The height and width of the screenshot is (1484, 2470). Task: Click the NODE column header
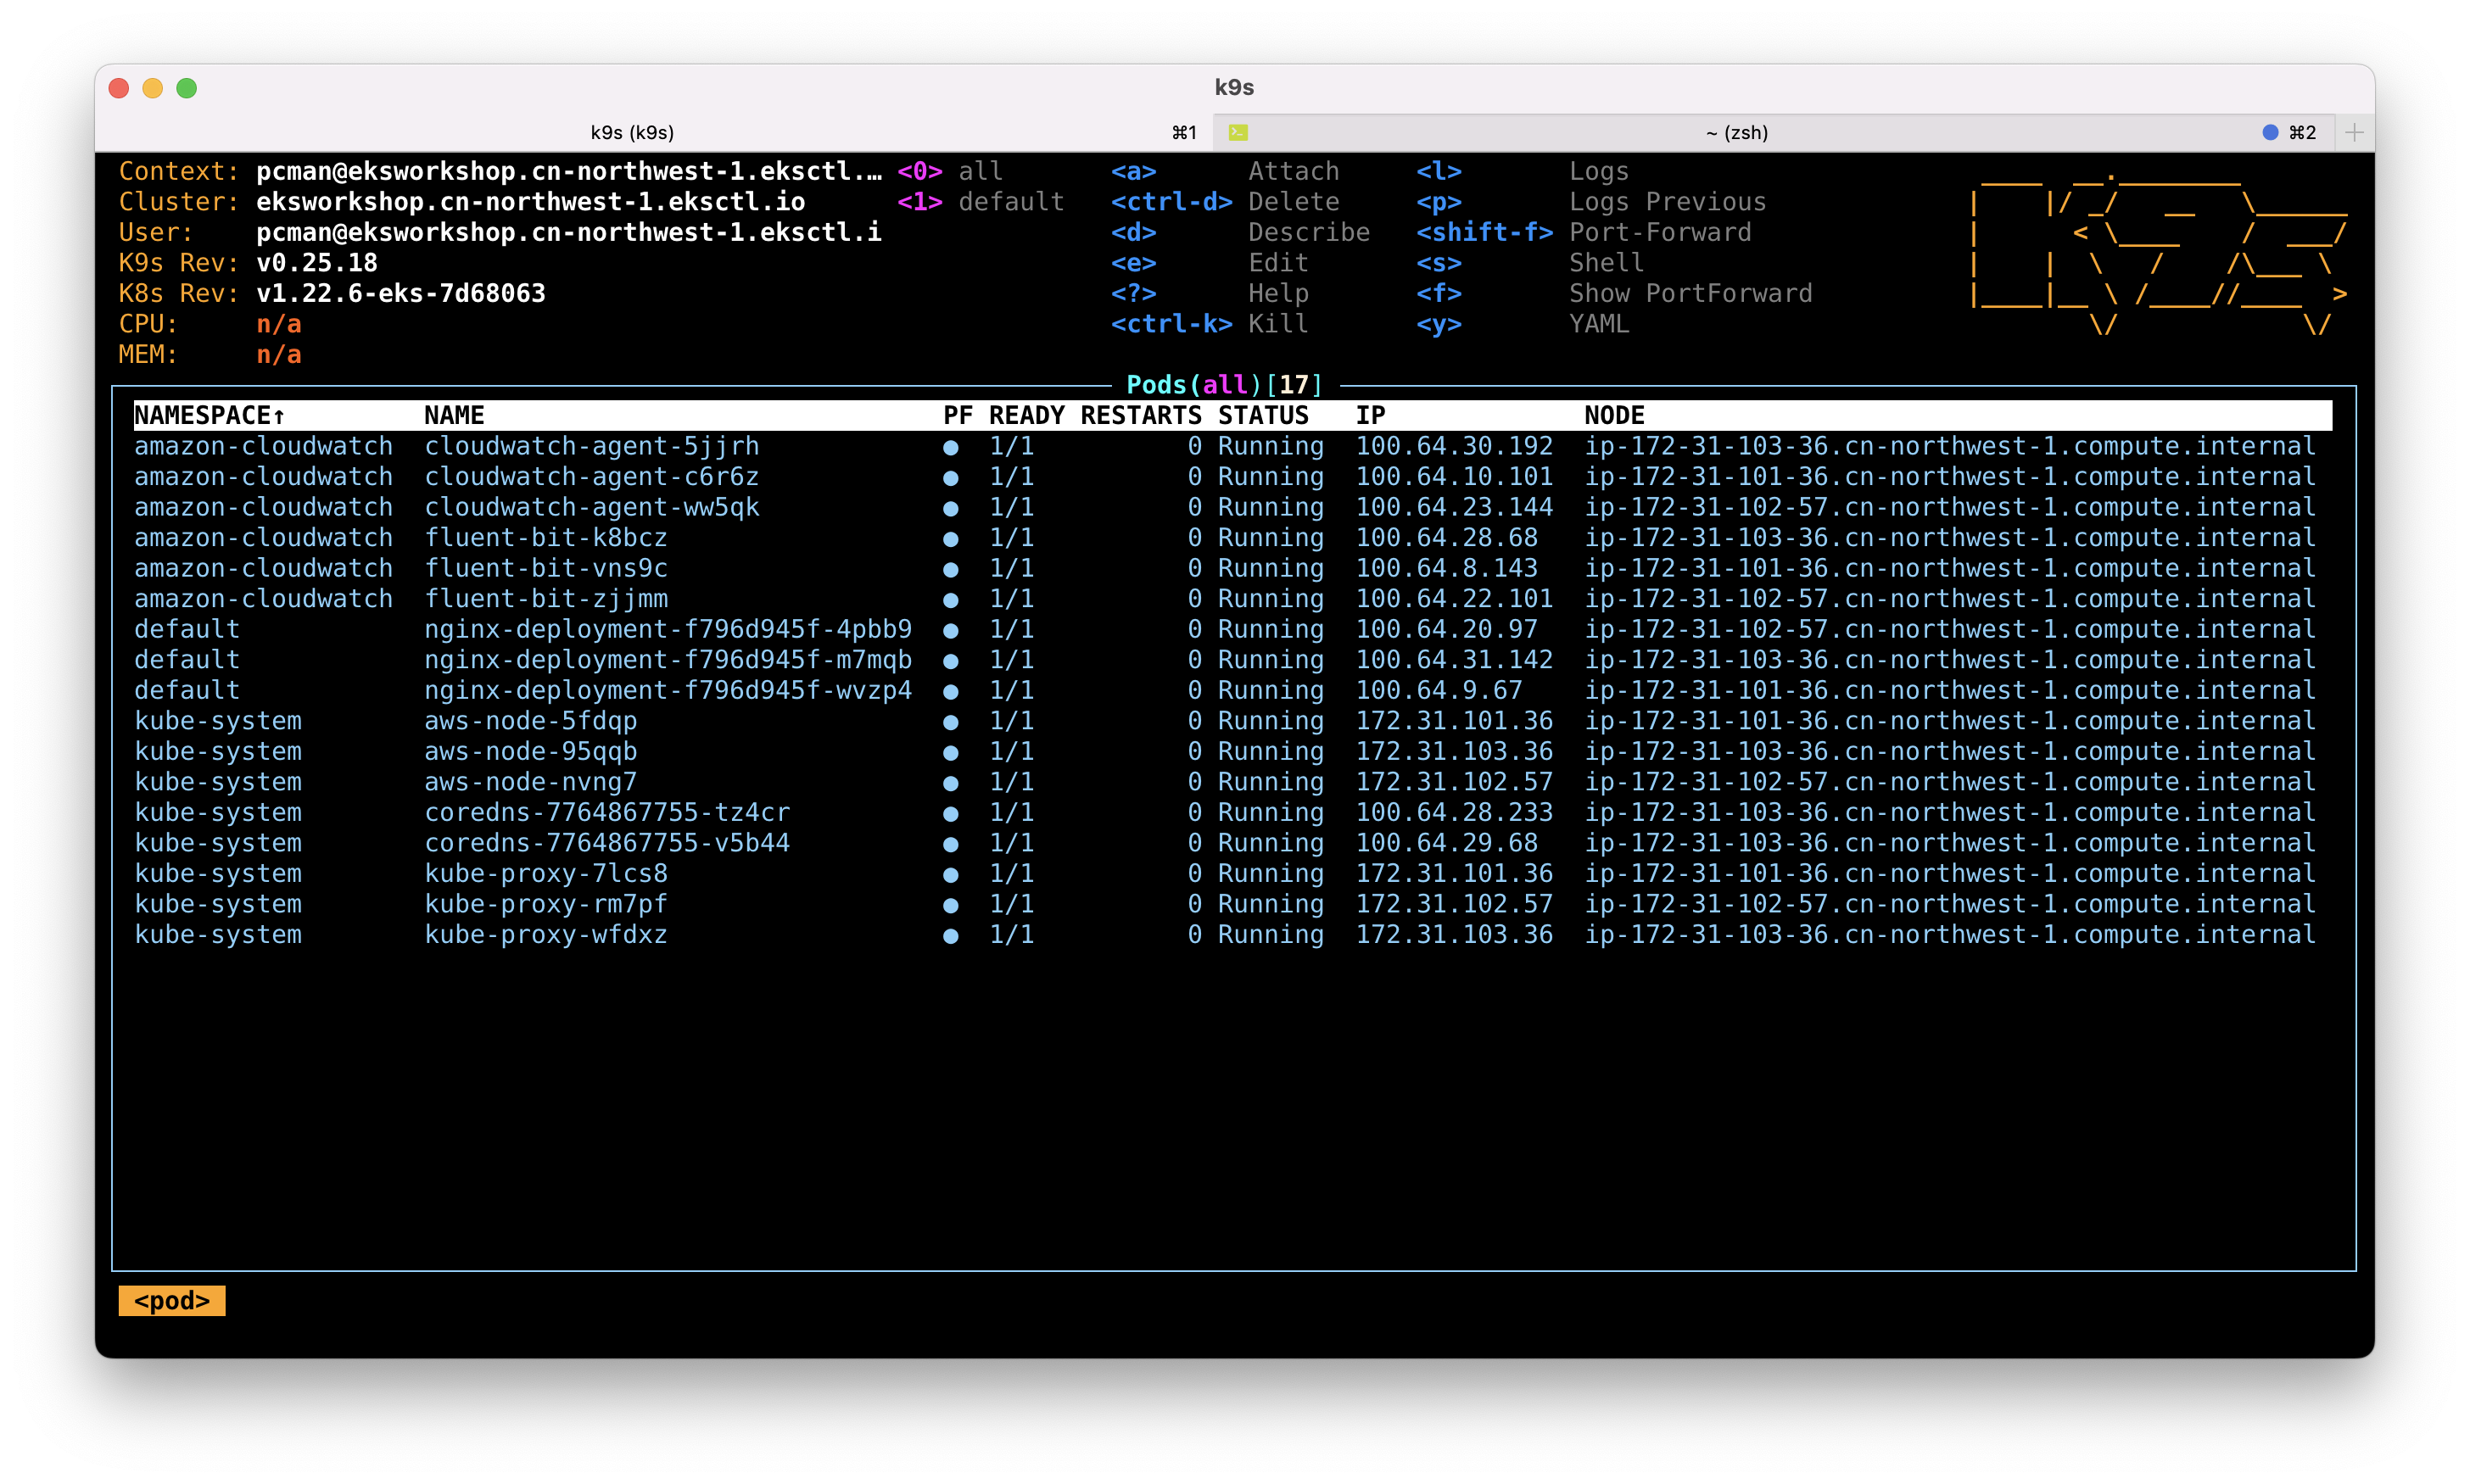click(1614, 415)
